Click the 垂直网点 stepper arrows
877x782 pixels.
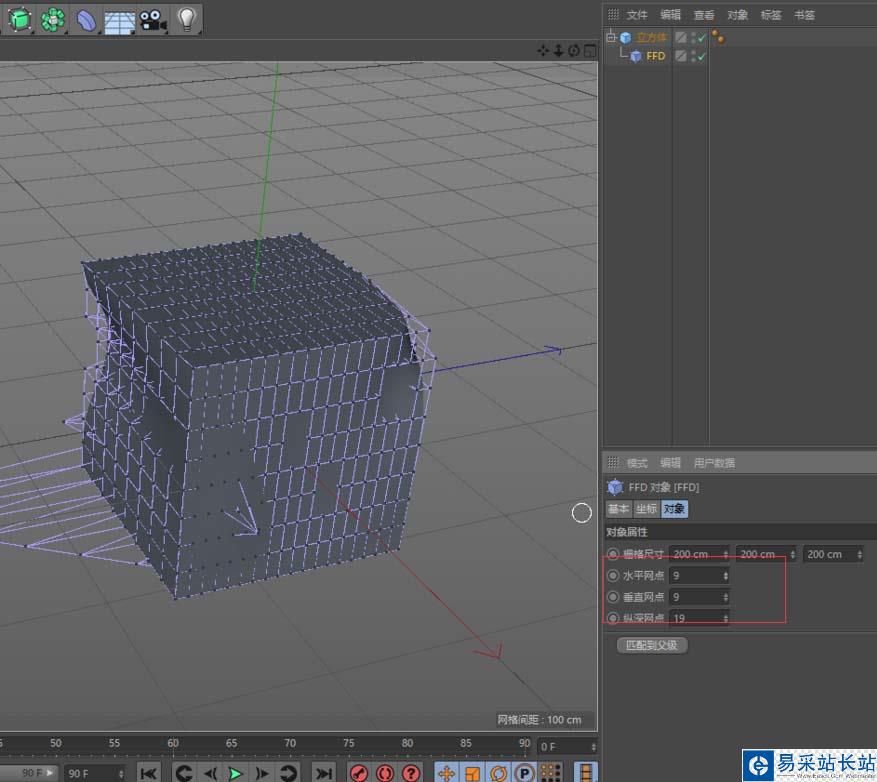pos(725,597)
